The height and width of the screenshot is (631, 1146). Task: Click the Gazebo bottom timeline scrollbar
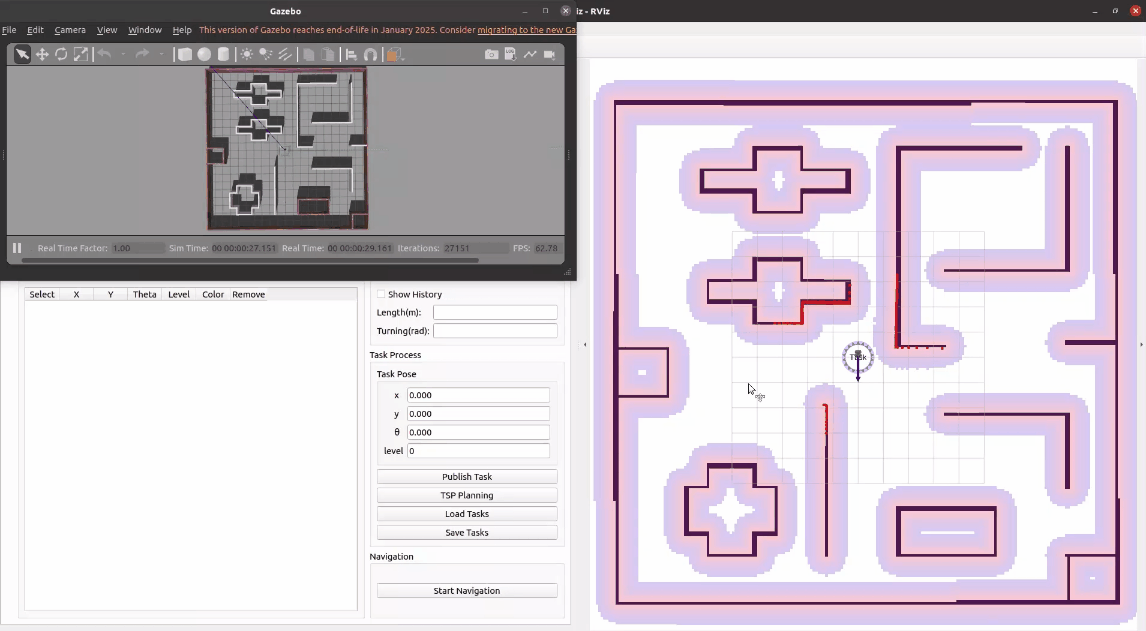250,260
